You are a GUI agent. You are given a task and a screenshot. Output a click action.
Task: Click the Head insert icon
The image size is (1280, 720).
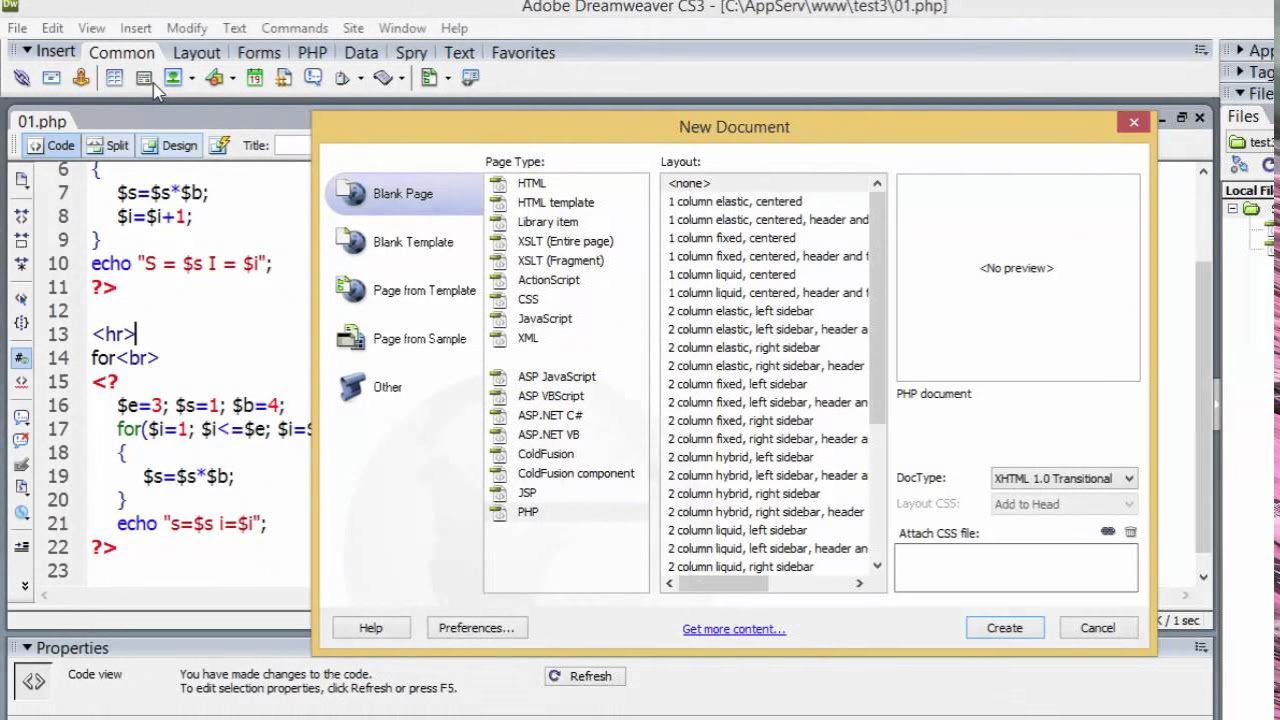(342, 78)
